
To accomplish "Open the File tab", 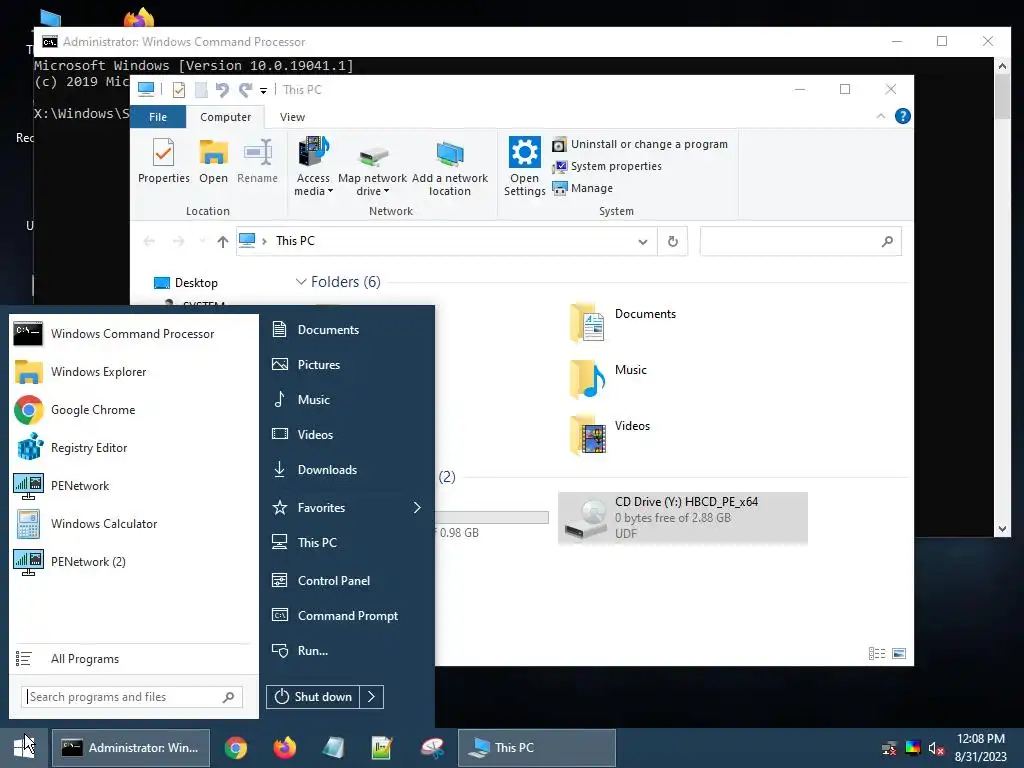I will (x=158, y=117).
